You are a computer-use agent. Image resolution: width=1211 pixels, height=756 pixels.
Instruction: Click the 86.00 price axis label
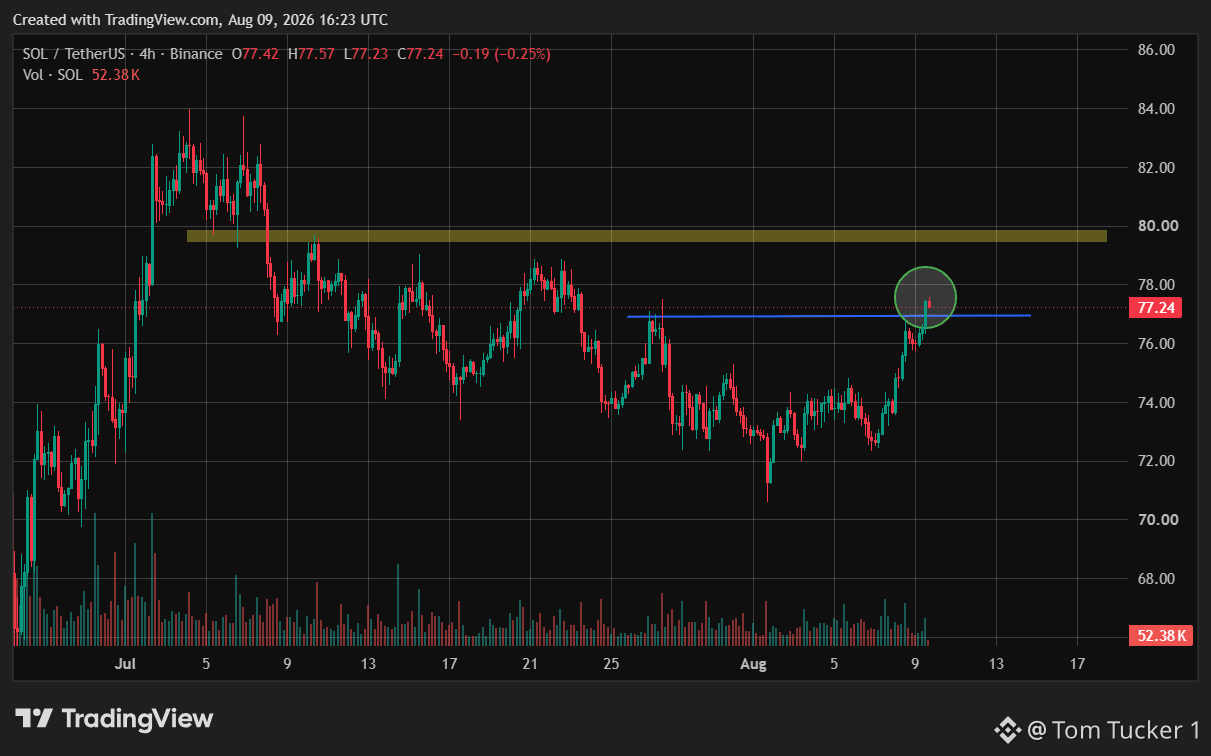pyautogui.click(x=1155, y=49)
